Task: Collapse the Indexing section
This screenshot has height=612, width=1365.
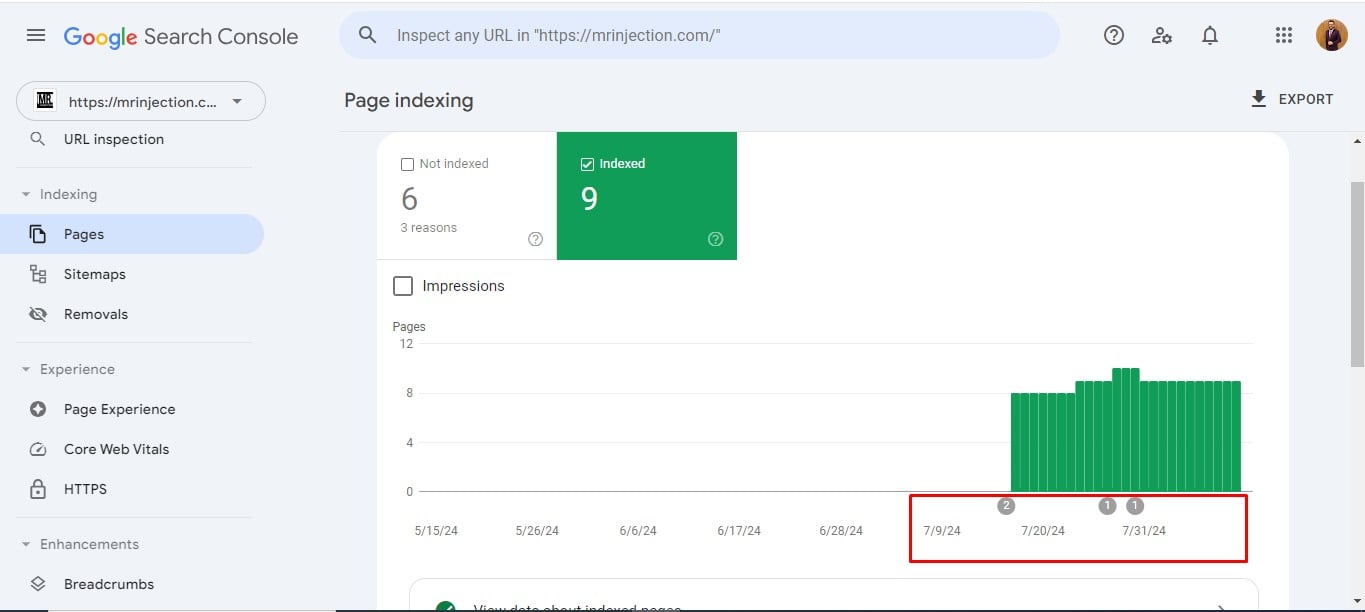Action: (x=26, y=195)
